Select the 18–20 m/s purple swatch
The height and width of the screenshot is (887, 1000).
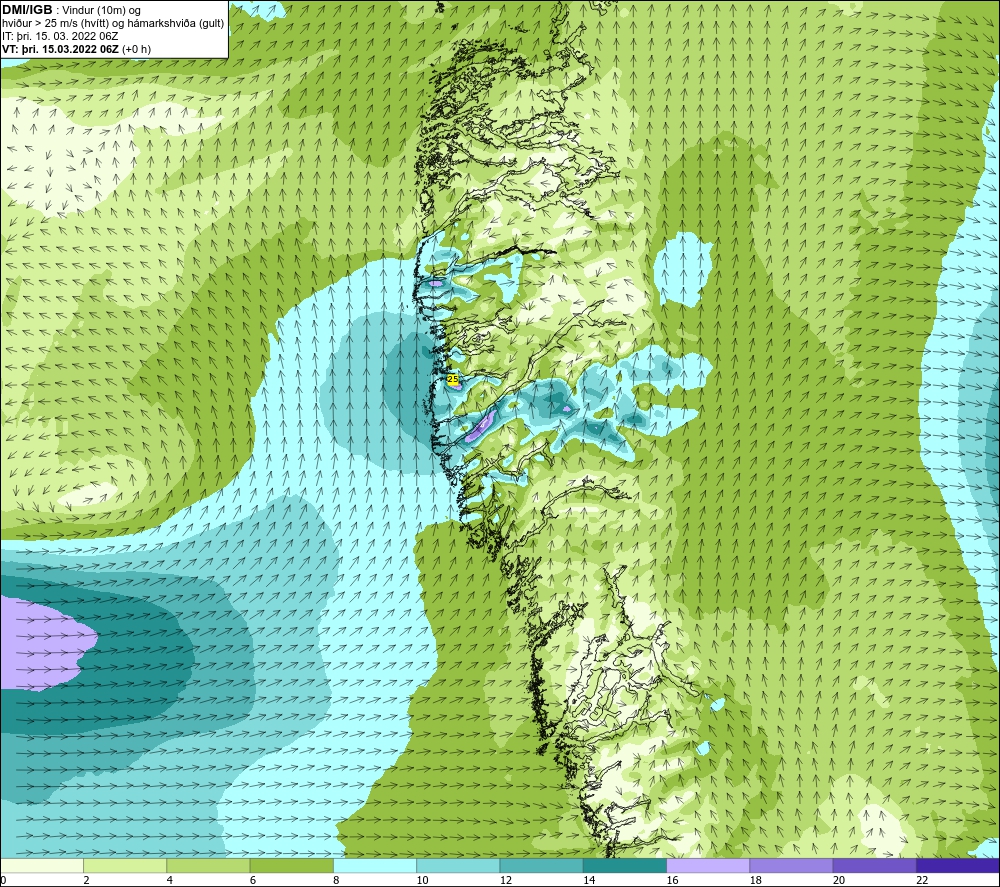(x=791, y=866)
